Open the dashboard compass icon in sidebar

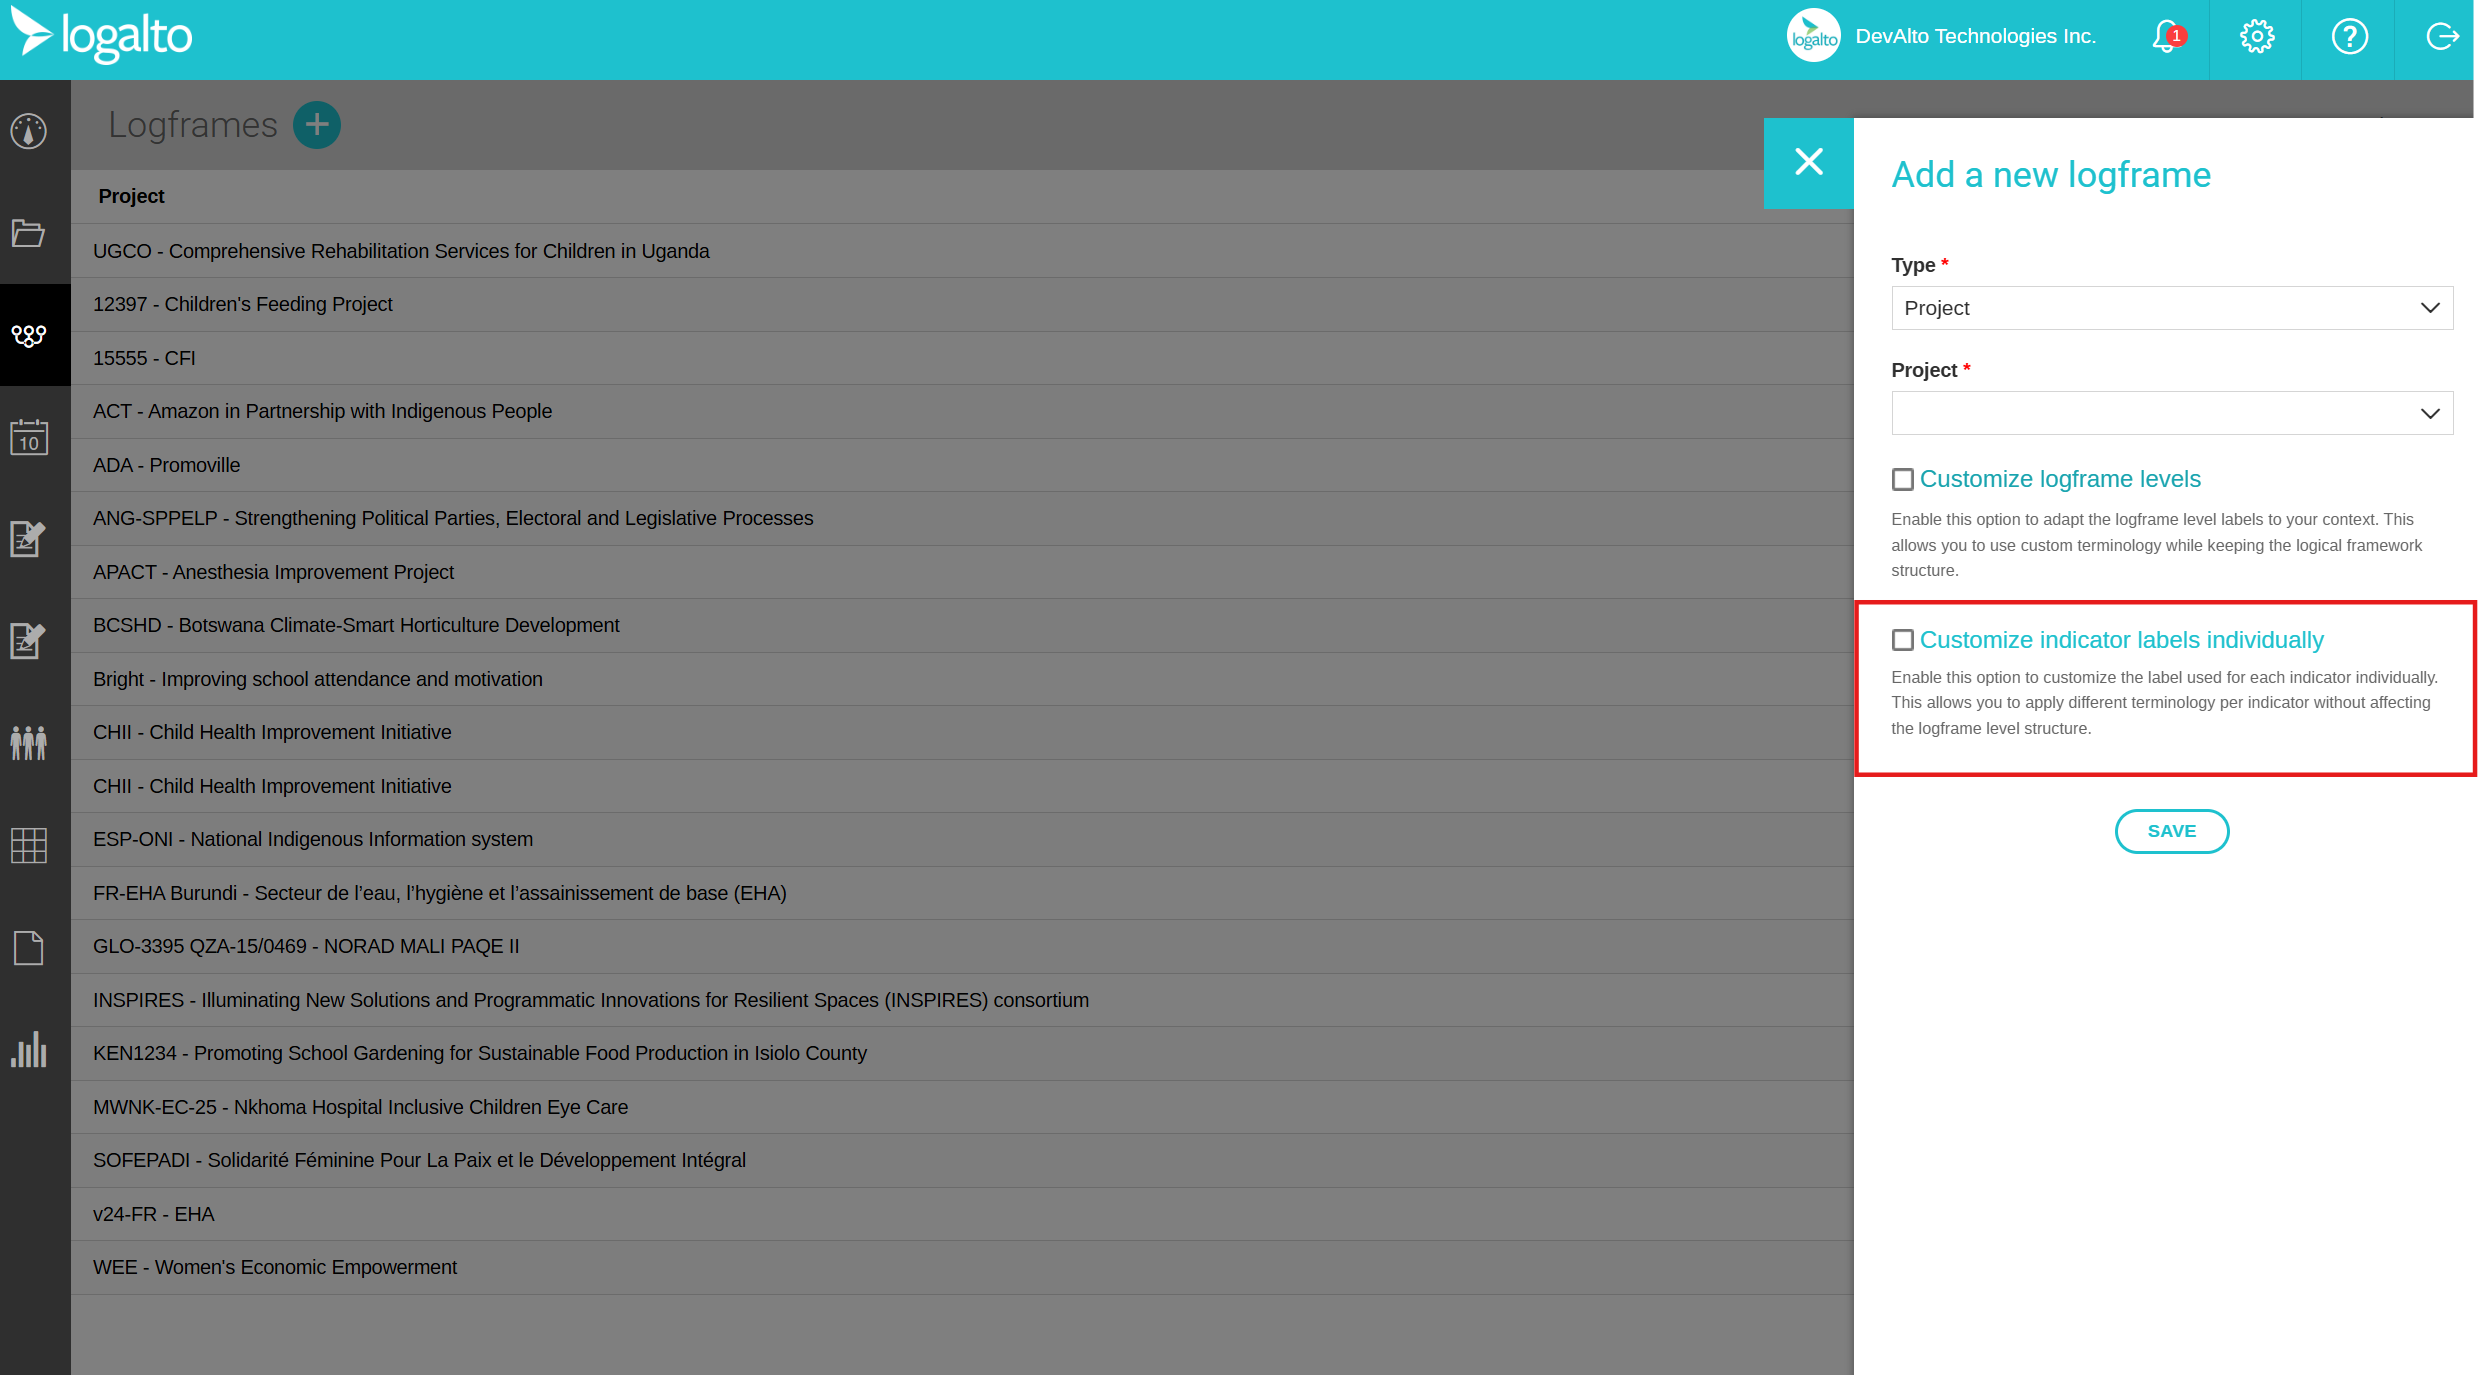pos(29,131)
